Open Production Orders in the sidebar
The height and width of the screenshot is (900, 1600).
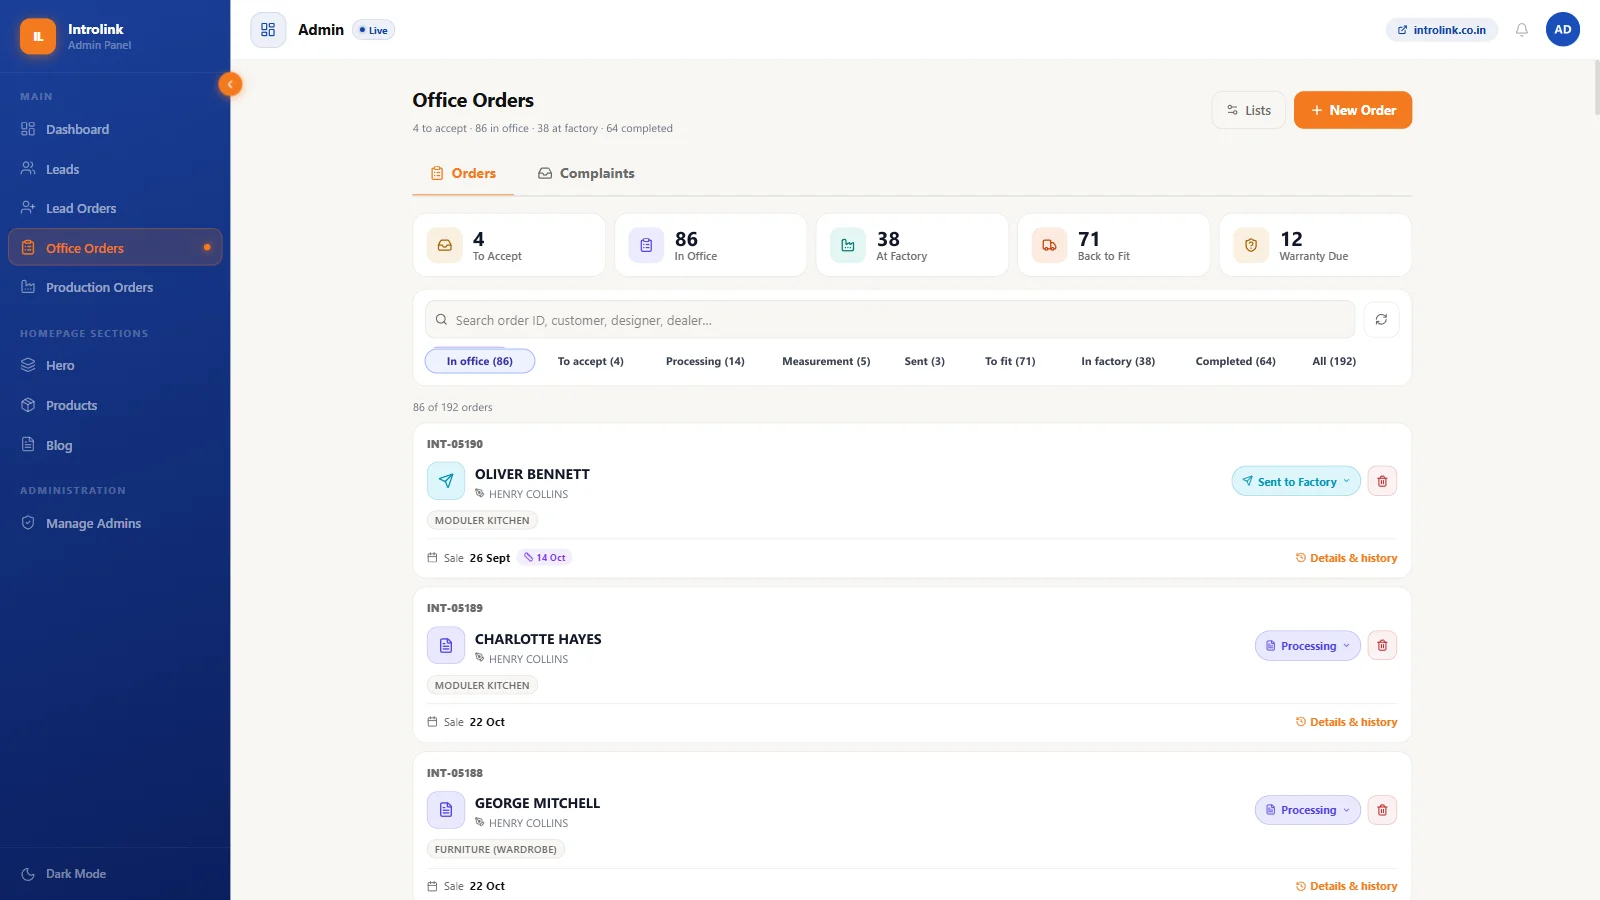pyautogui.click(x=115, y=287)
